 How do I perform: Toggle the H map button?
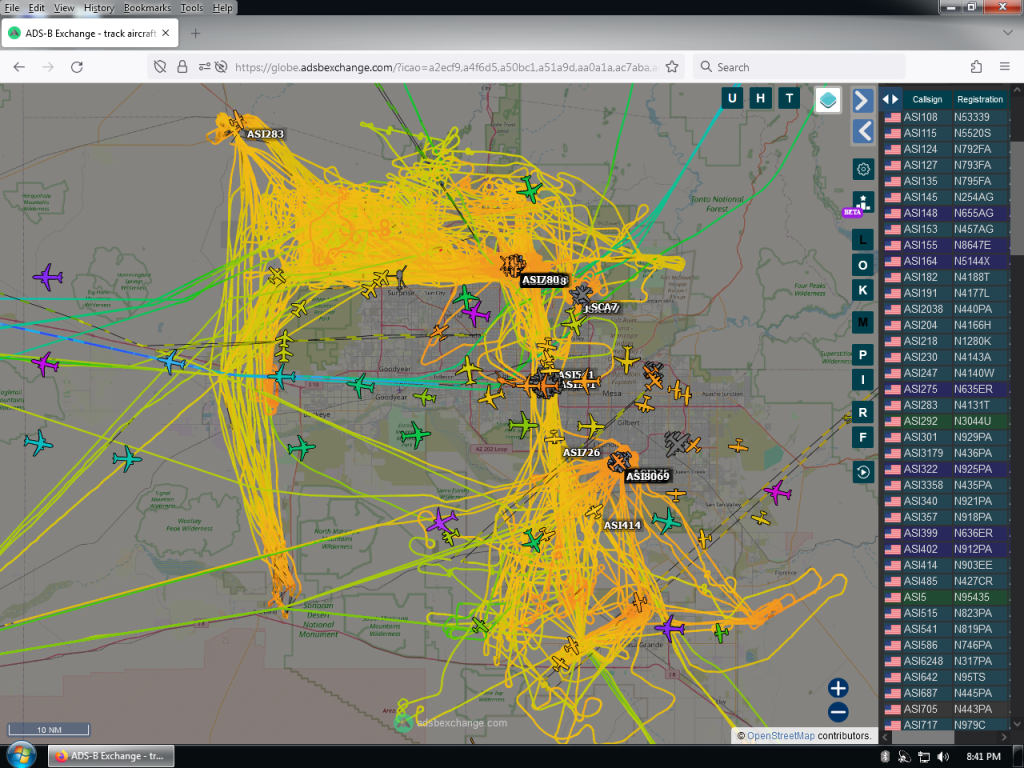760,99
